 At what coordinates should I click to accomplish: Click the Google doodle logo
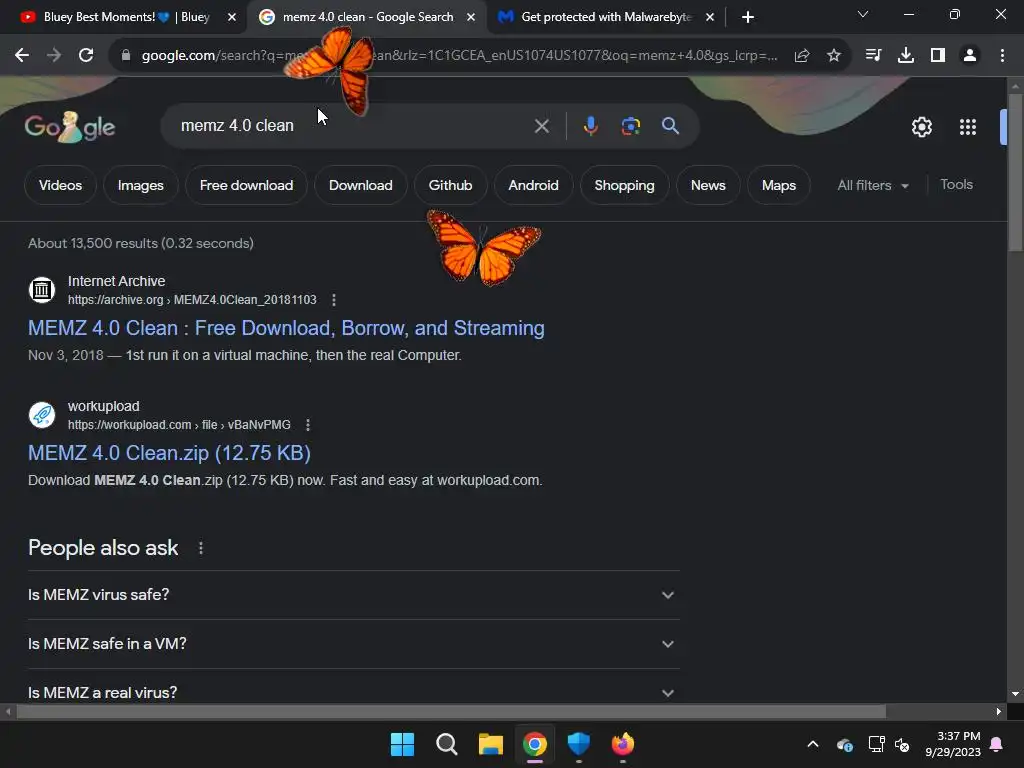[x=70, y=127]
